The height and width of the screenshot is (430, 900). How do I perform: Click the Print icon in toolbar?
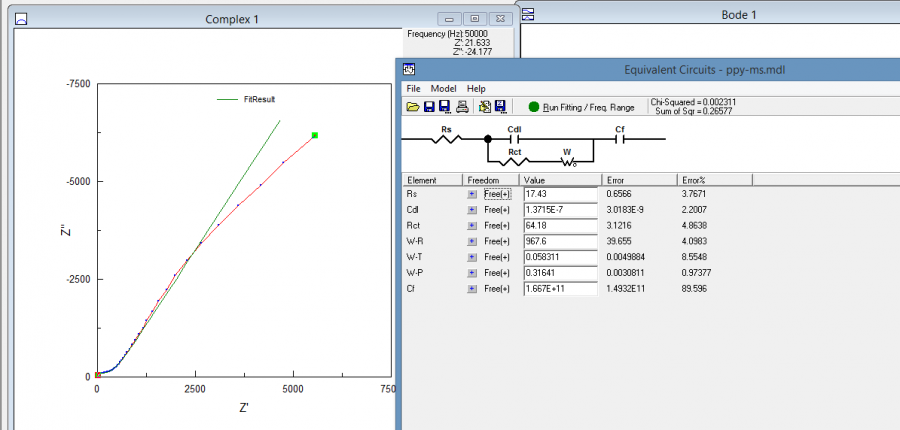(x=461, y=107)
